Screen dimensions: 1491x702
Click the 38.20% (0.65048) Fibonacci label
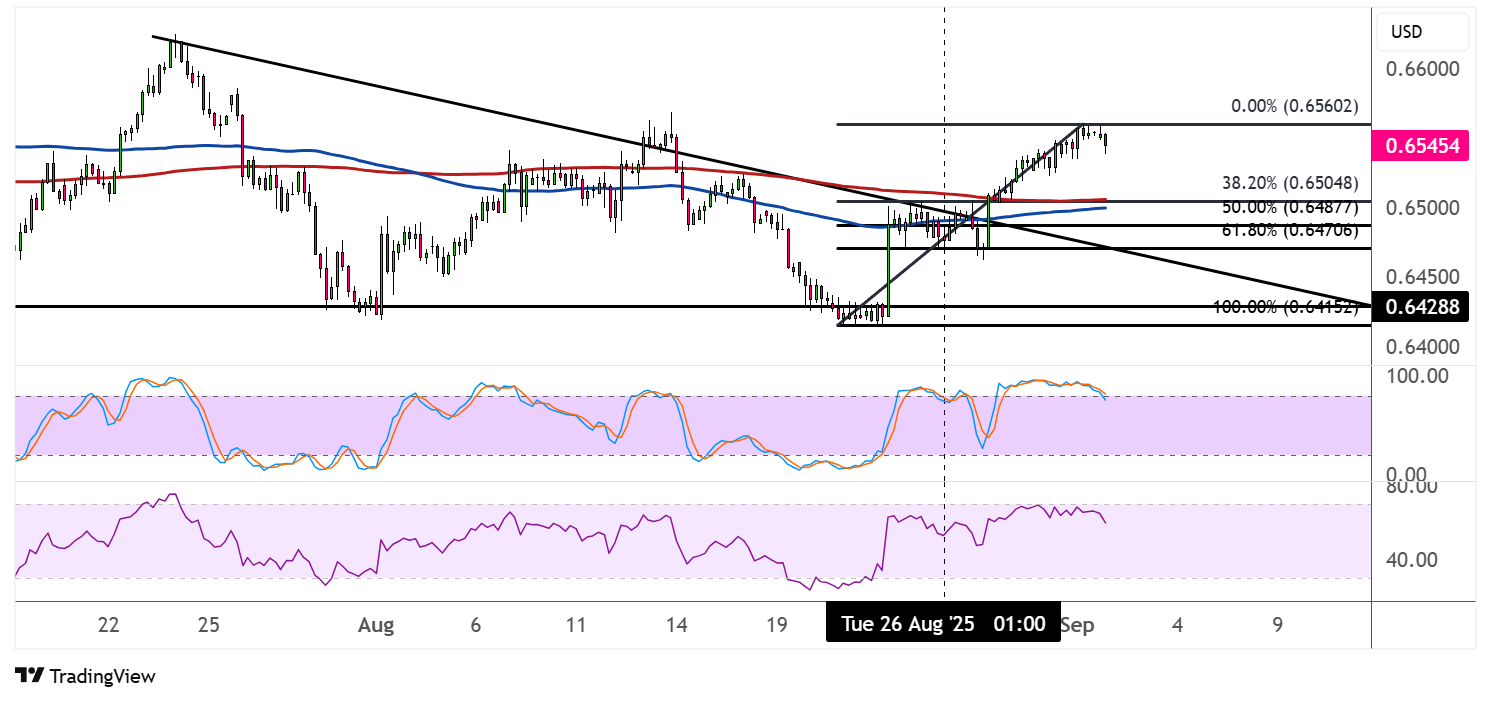(1290, 184)
